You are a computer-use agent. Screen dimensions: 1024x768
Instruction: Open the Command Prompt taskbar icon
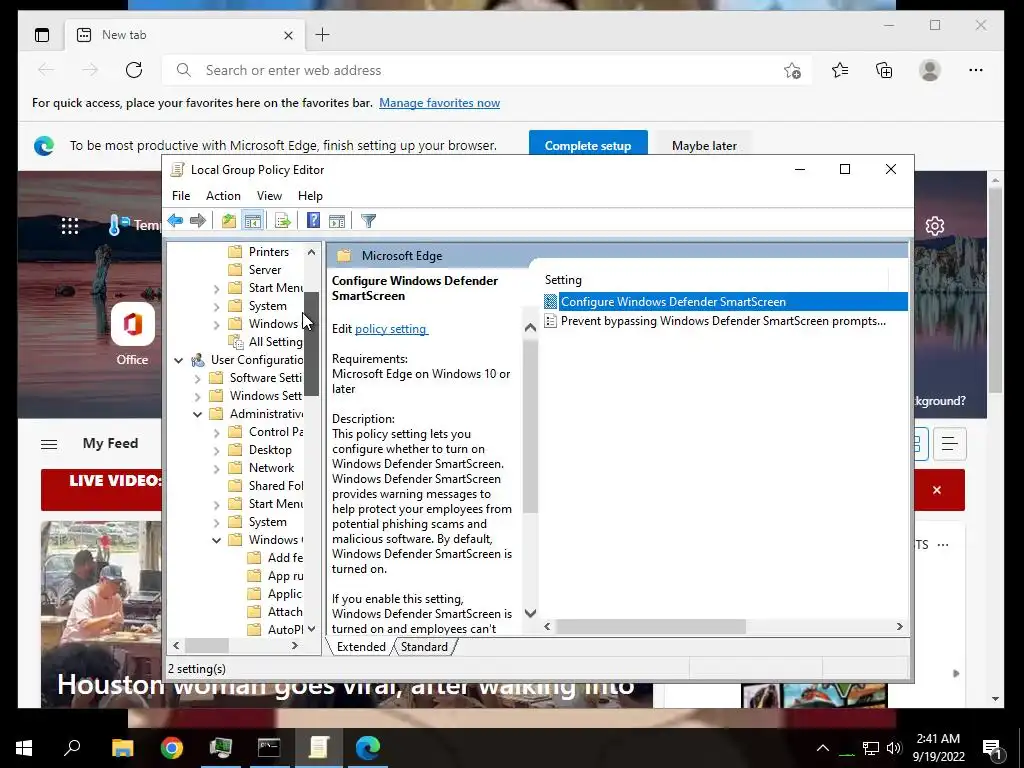click(269, 747)
